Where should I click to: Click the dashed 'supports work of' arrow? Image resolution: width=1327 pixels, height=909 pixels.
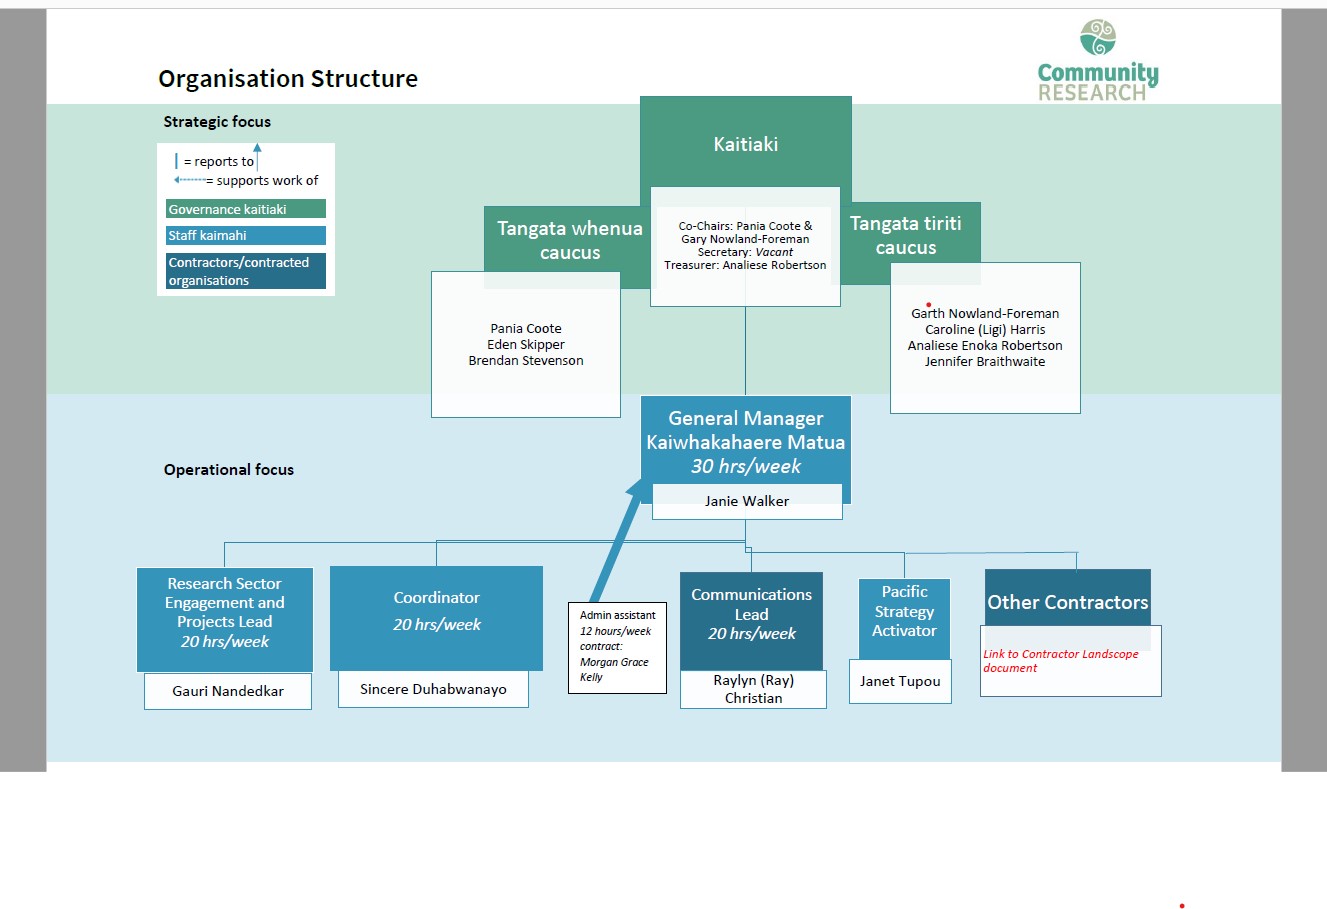point(189,180)
